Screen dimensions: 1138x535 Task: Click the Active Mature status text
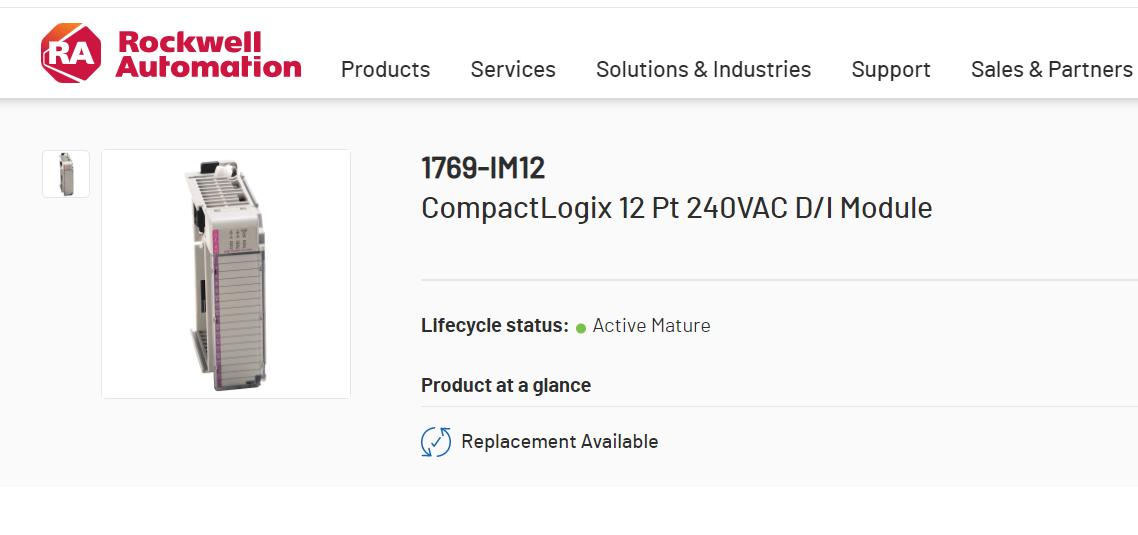651,326
